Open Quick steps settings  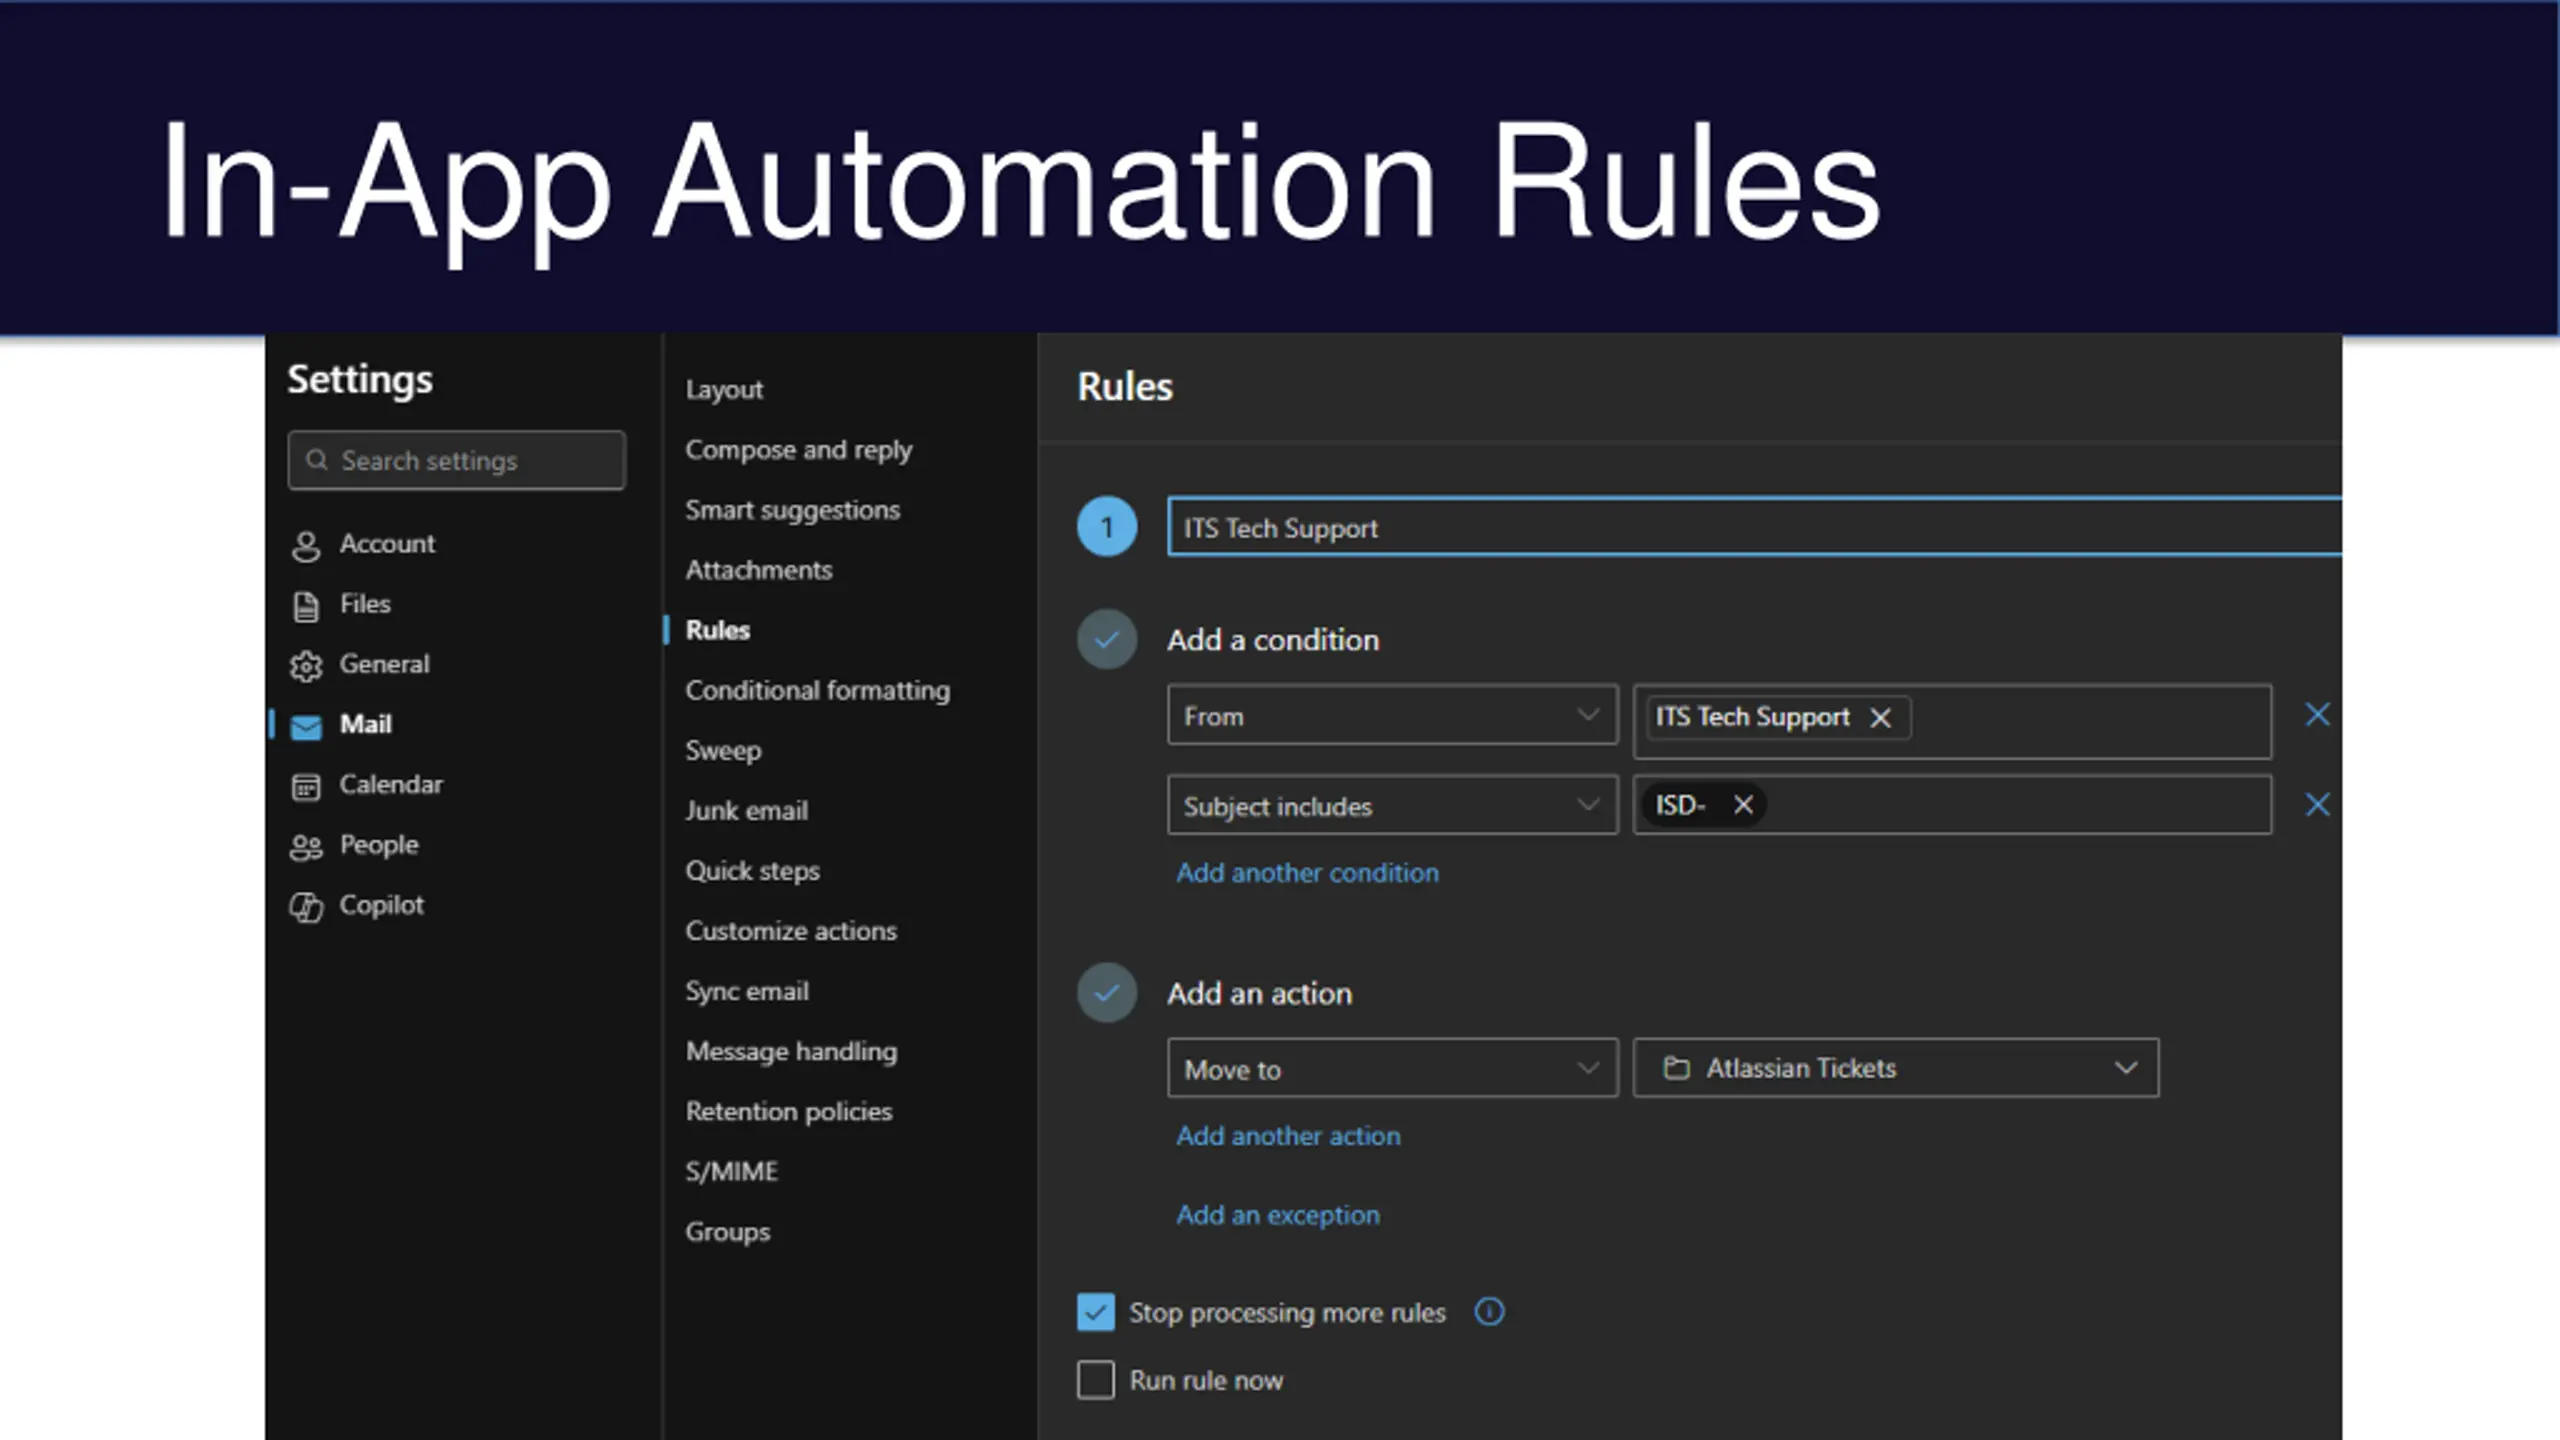coord(753,871)
